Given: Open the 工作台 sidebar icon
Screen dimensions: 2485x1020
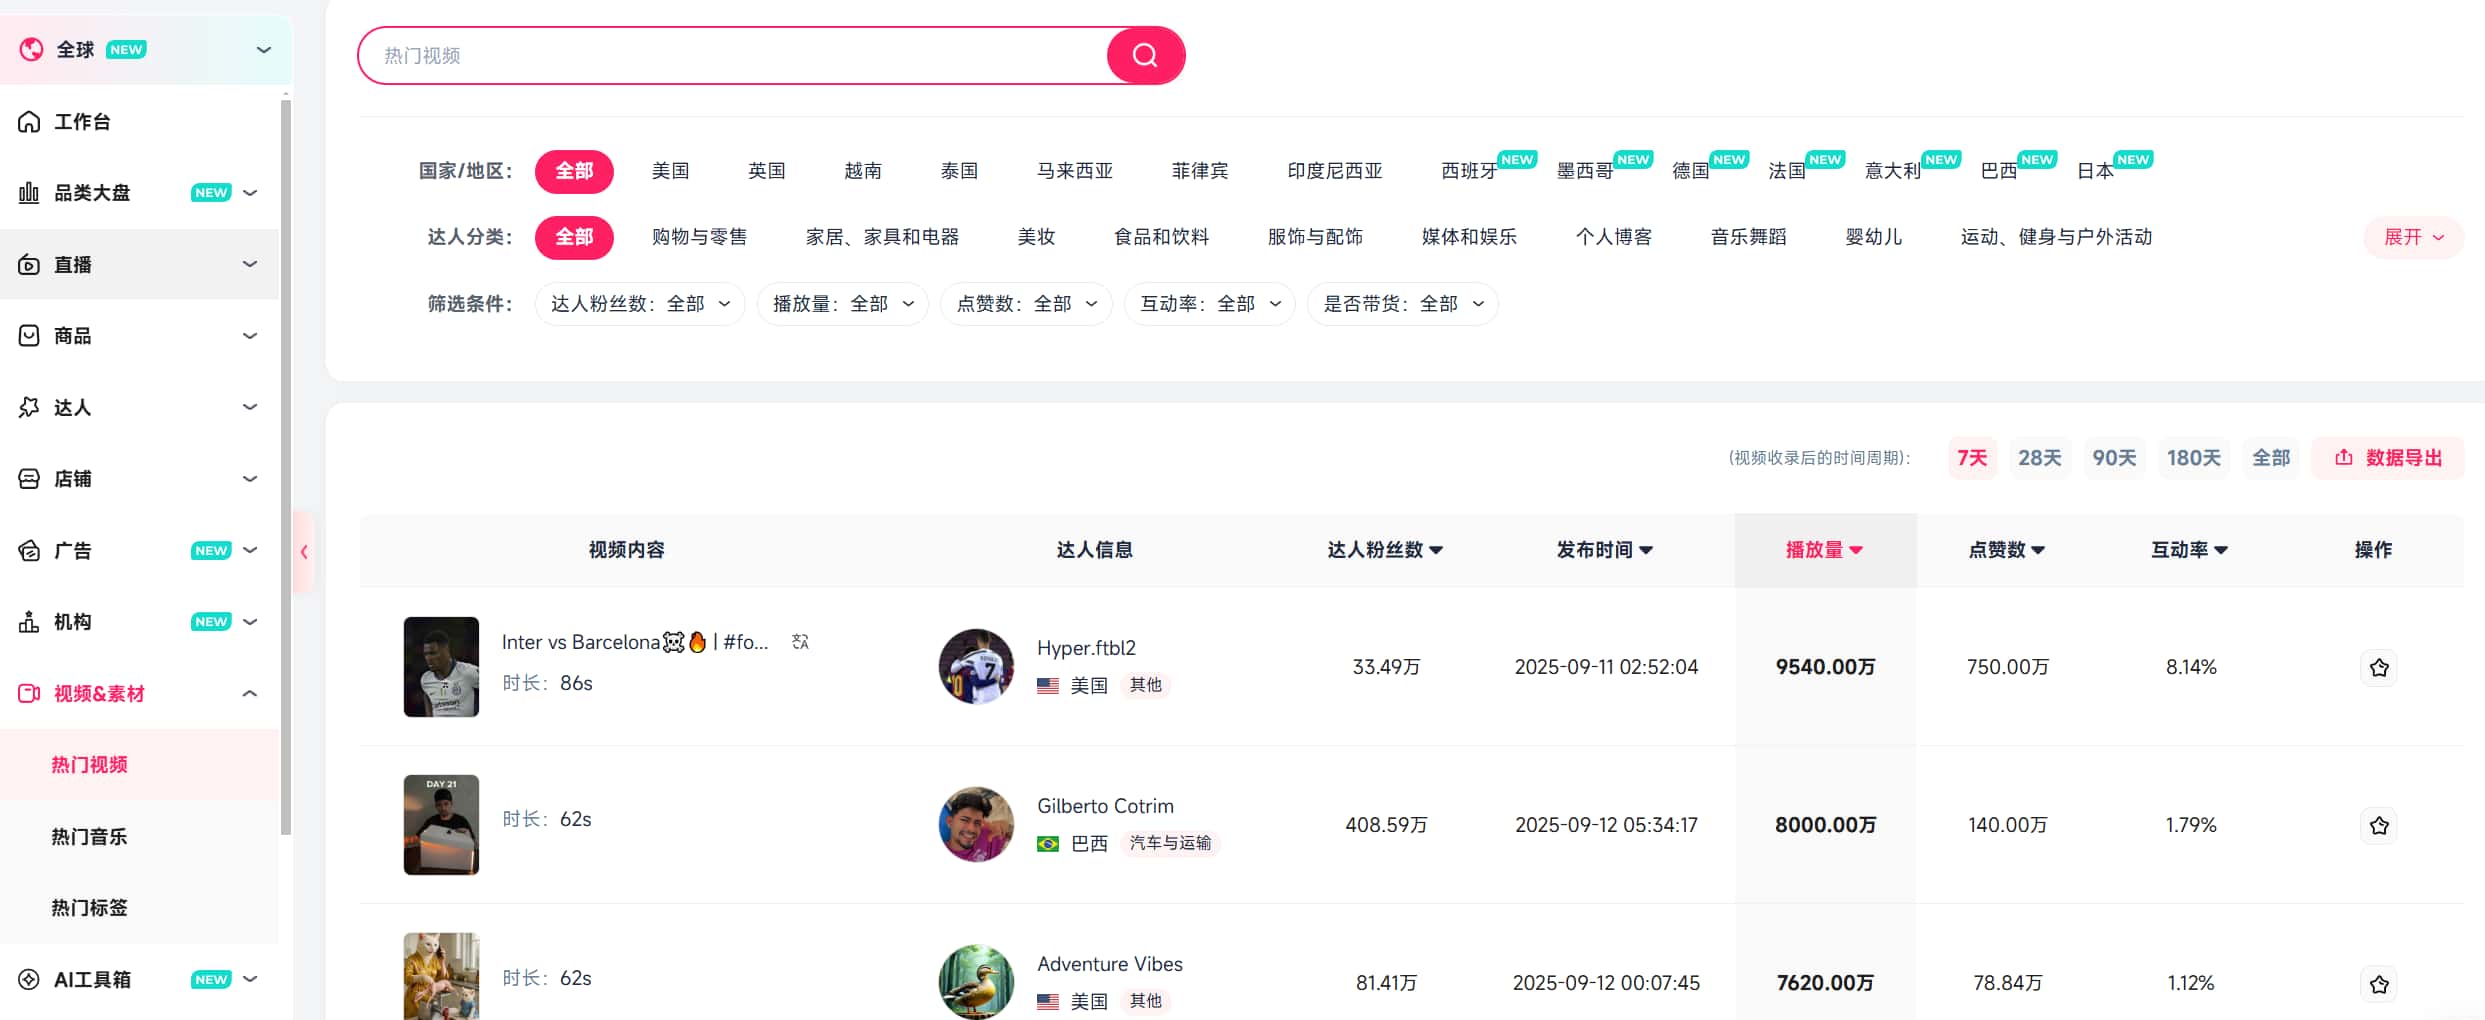Looking at the screenshot, I should 28,121.
